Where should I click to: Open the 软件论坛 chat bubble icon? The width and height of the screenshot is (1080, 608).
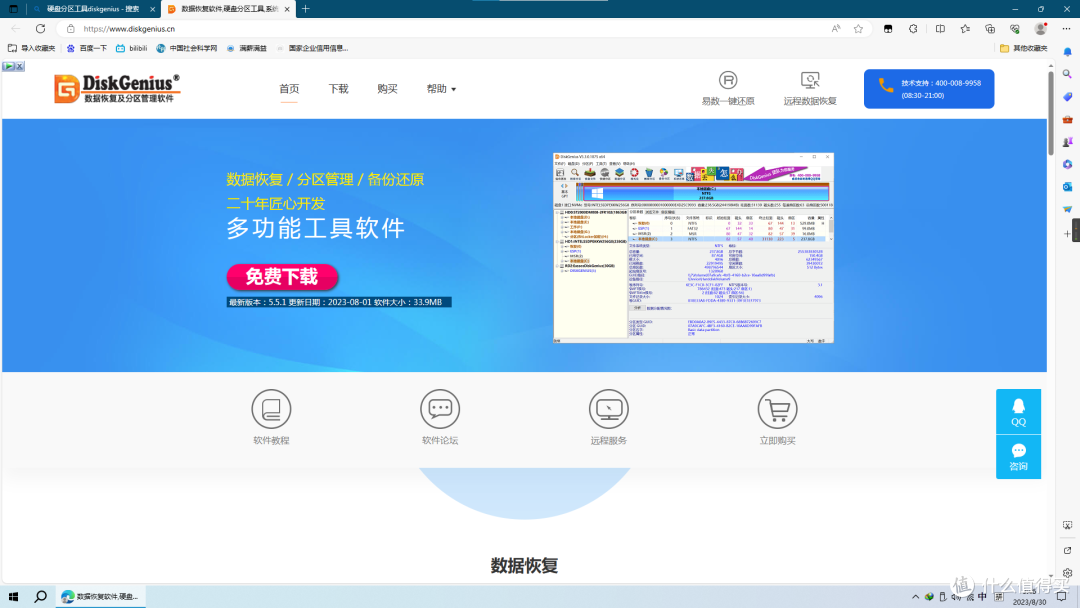click(x=440, y=409)
